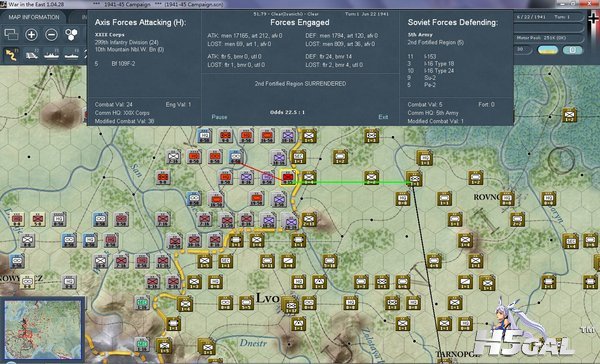Click the zoom out minus icon

pos(51,34)
